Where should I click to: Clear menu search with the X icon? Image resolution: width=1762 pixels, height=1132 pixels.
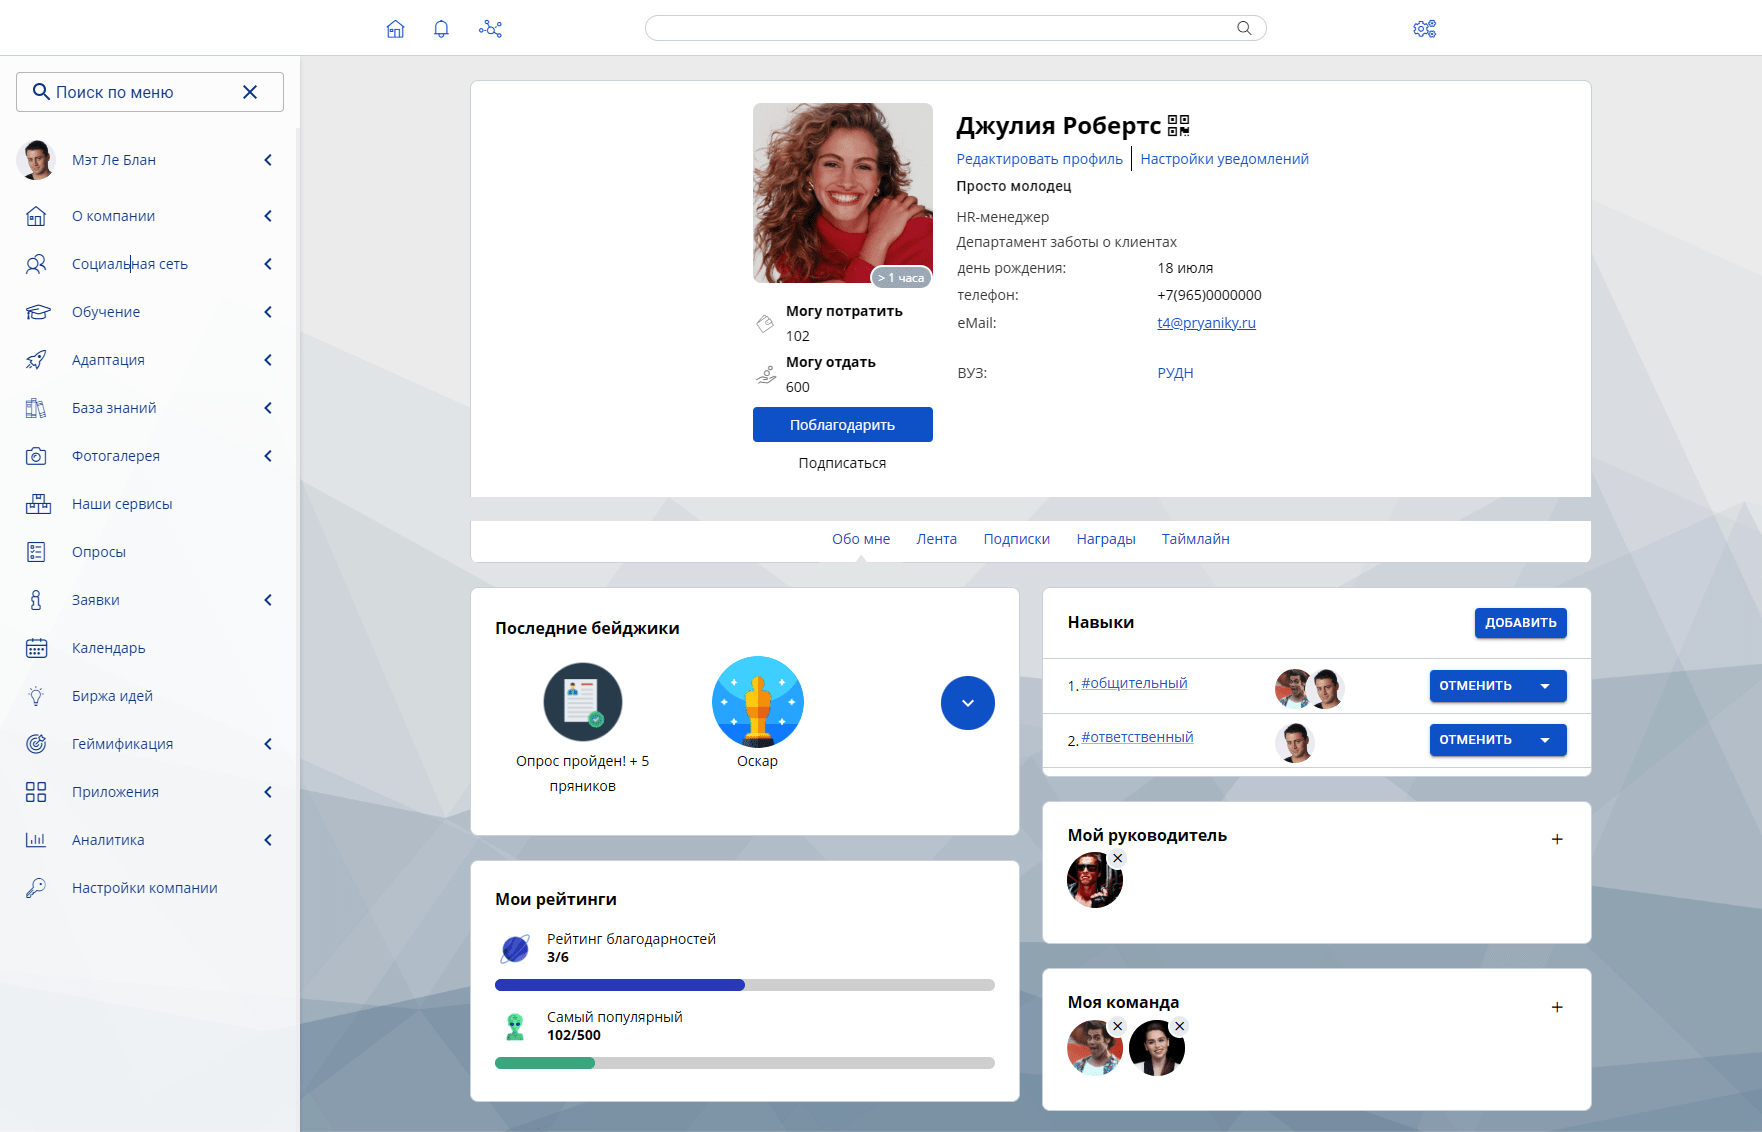click(250, 92)
